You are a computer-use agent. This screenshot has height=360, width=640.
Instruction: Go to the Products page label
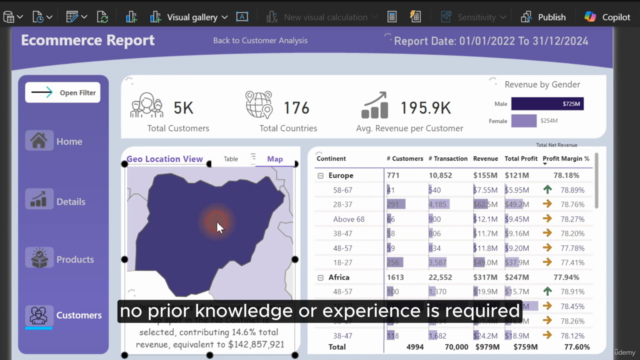(x=75, y=260)
